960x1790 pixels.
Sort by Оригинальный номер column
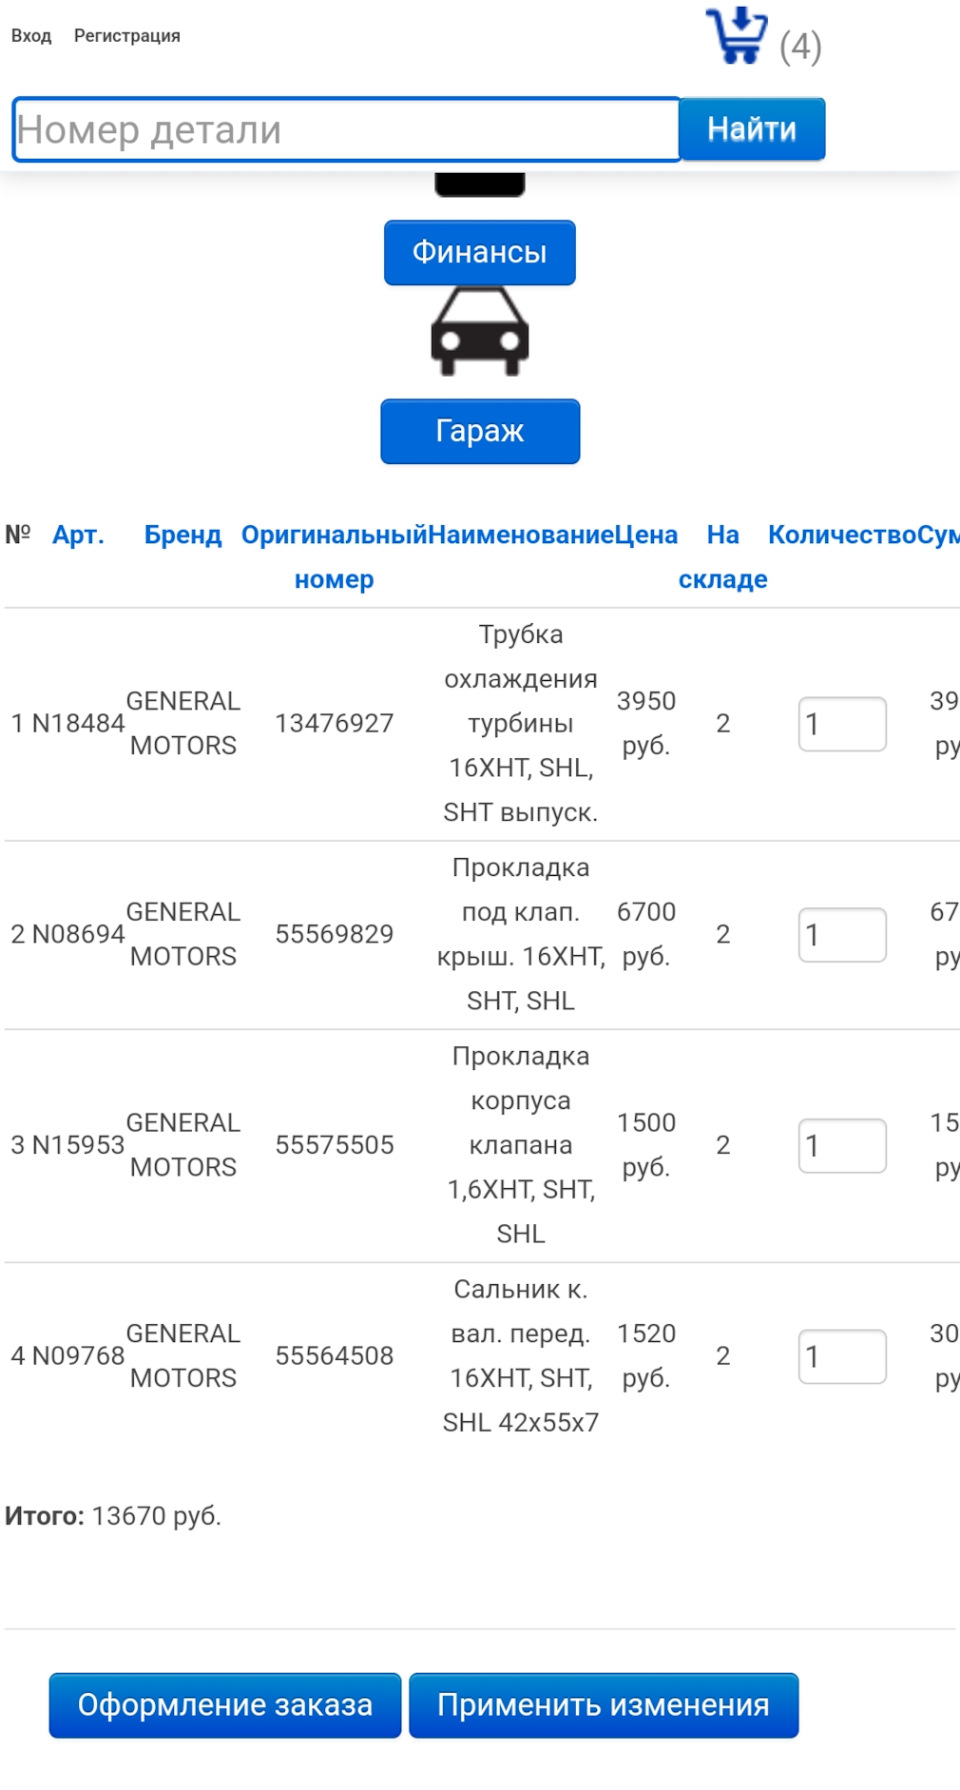[335, 557]
